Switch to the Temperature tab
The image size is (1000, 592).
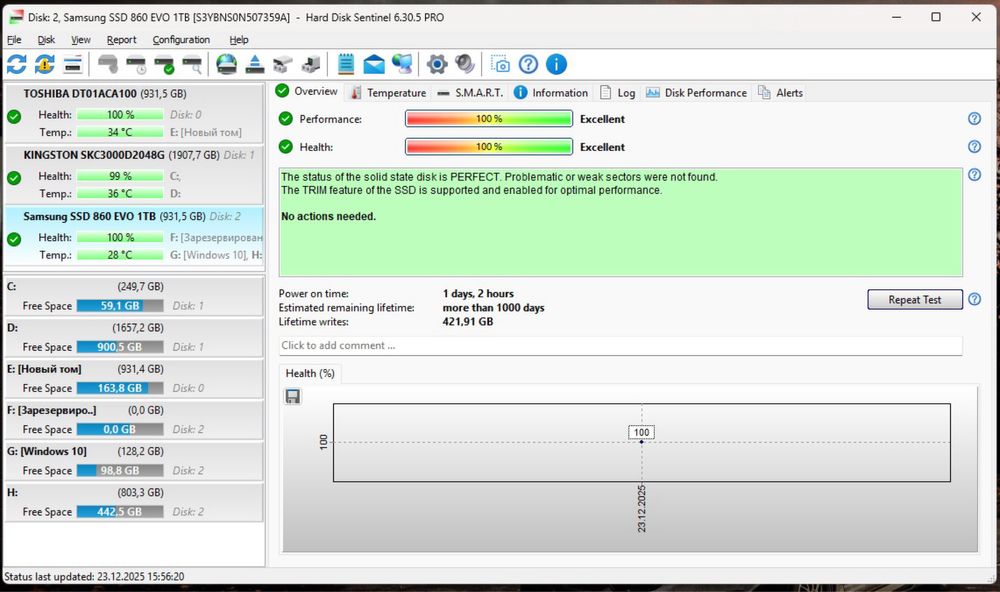coord(388,92)
